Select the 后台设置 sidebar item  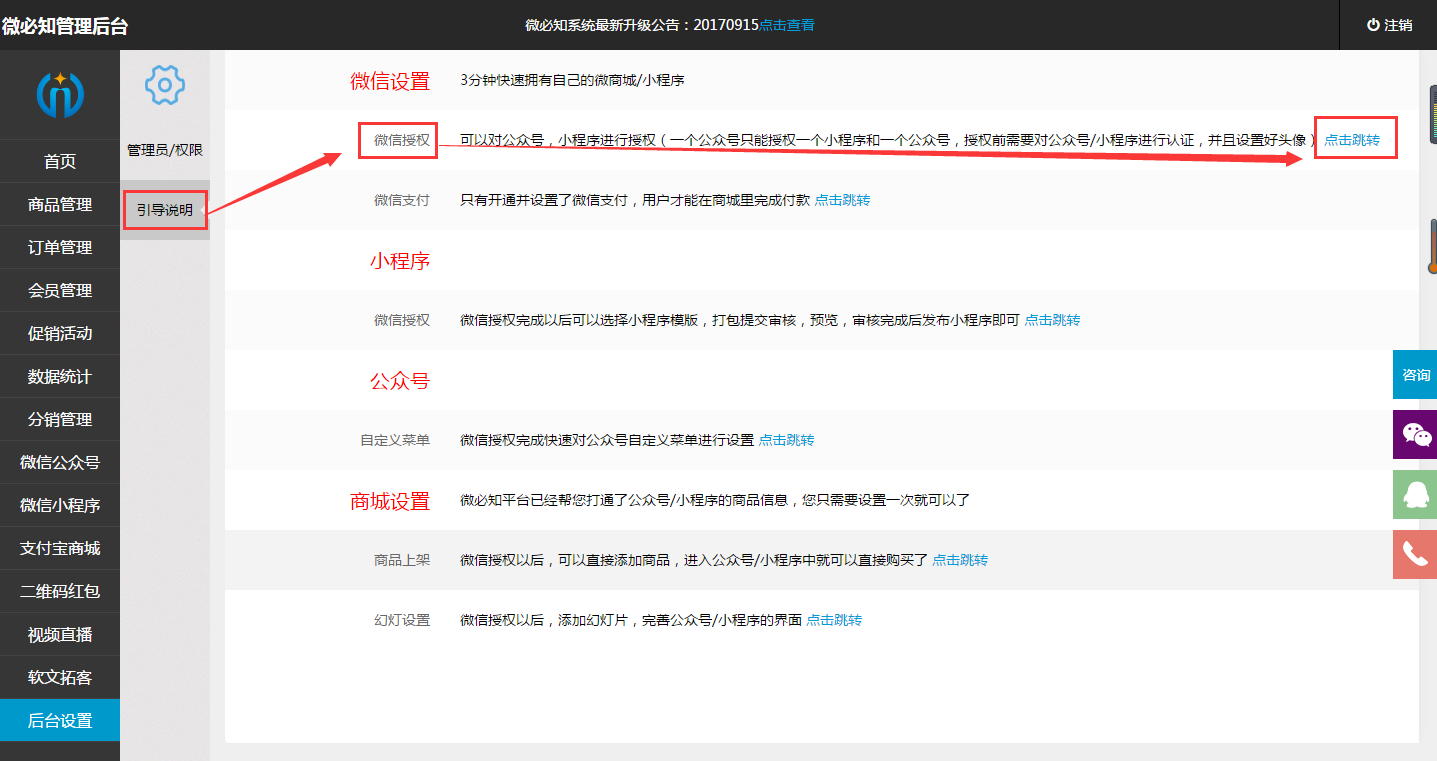[60, 721]
